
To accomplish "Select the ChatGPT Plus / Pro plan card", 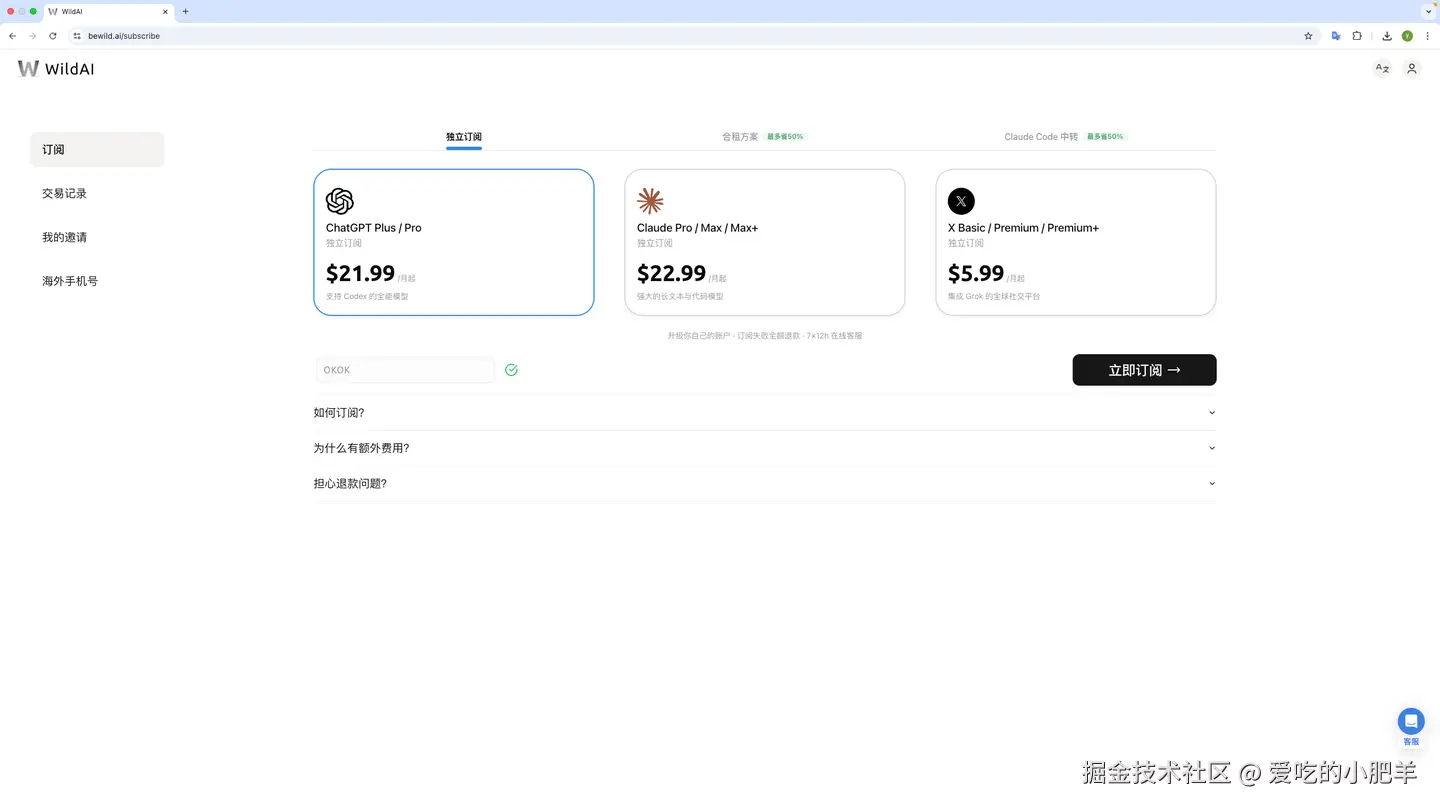I will [x=453, y=242].
